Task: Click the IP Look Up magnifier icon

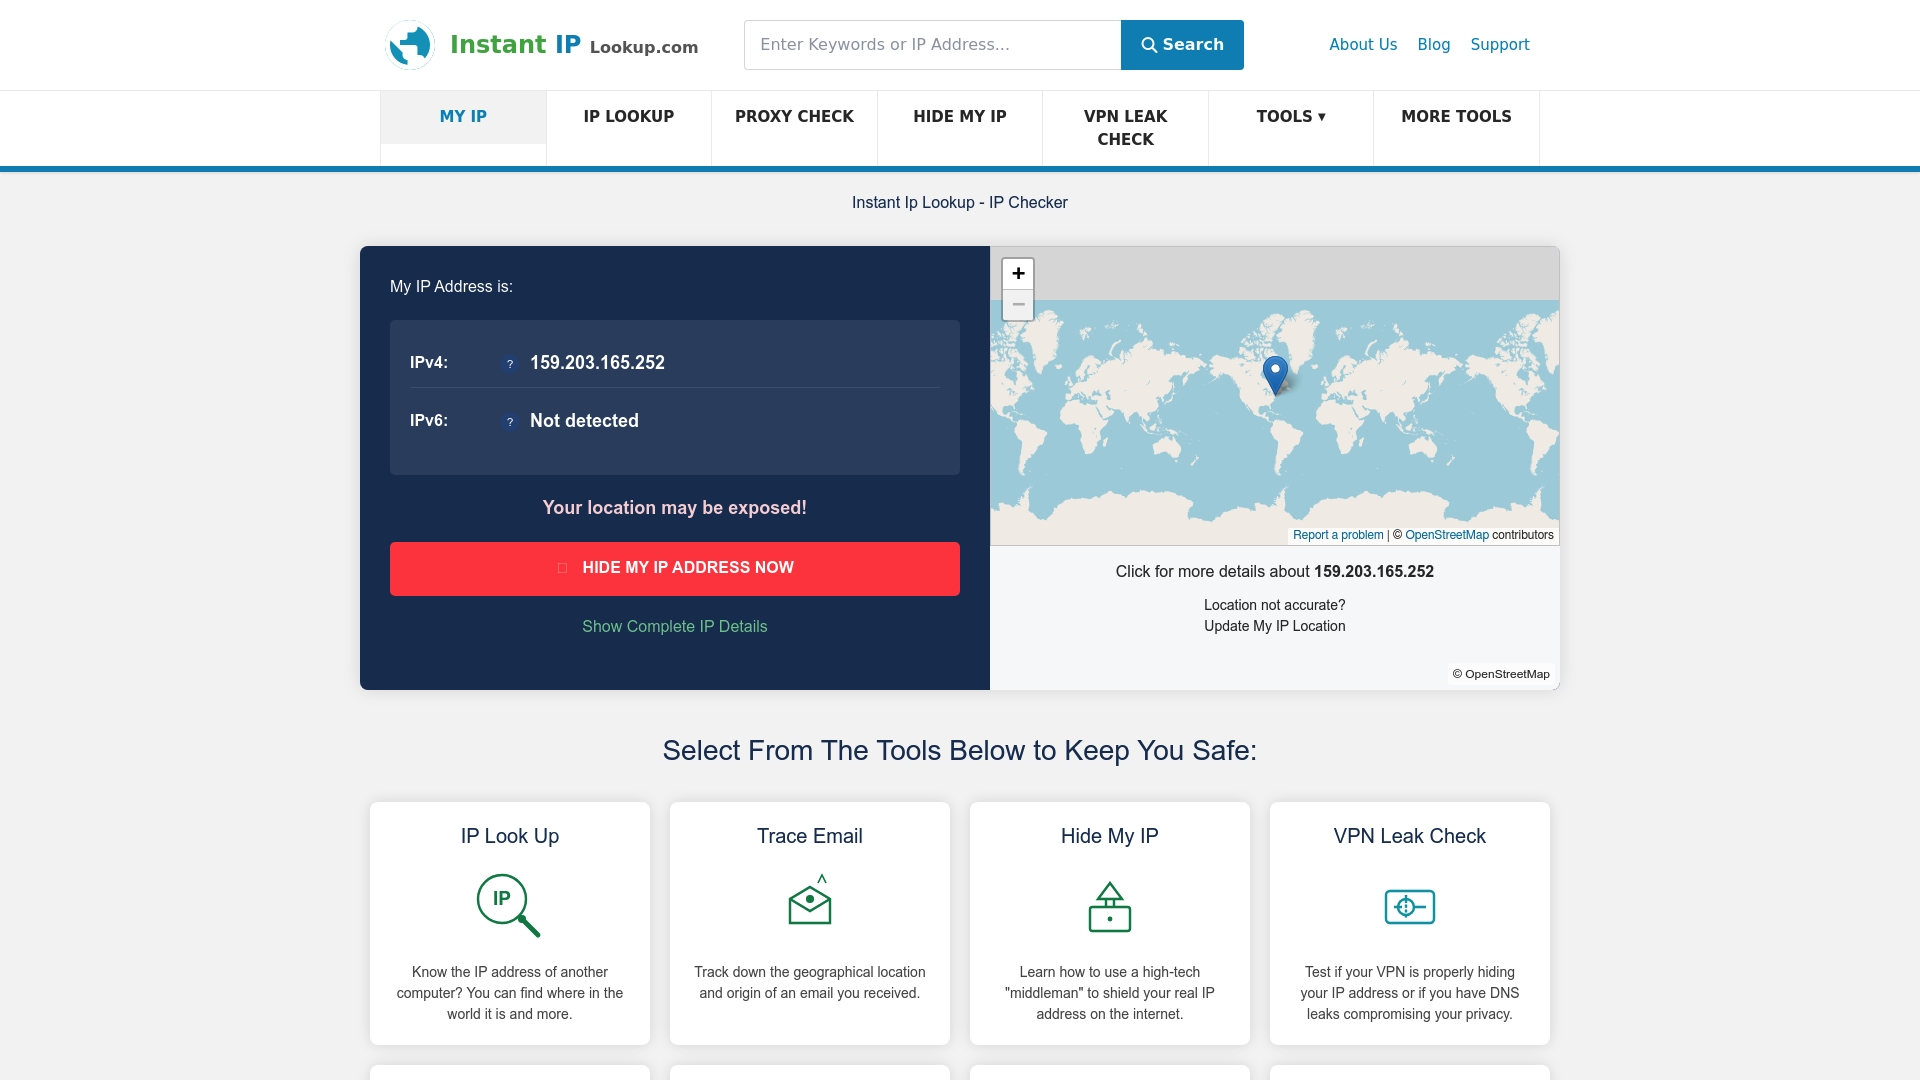Action: (x=508, y=905)
